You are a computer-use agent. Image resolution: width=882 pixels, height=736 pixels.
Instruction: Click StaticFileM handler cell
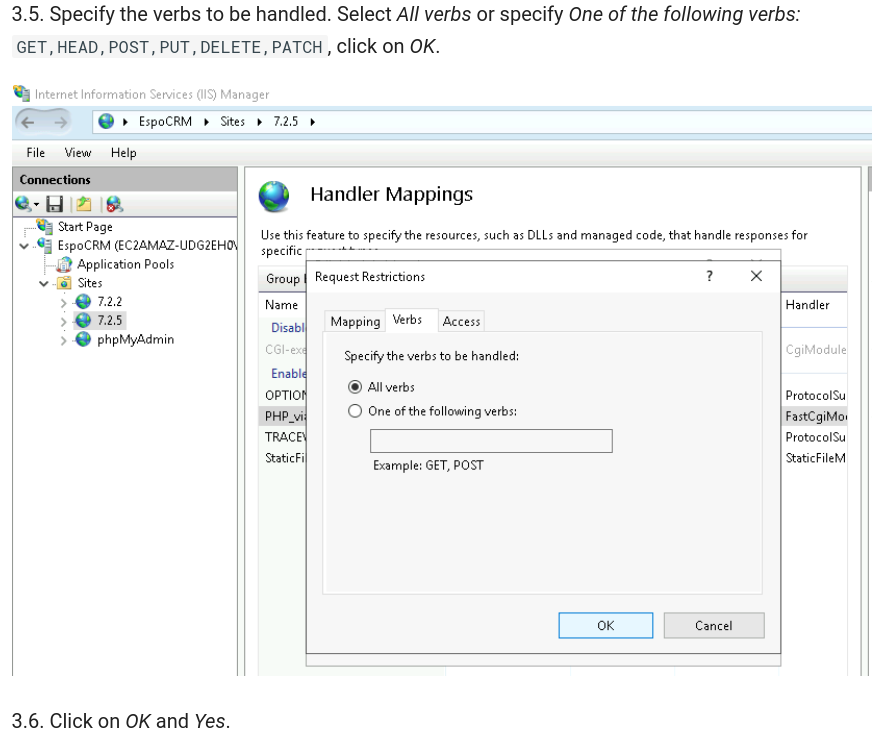[x=816, y=458]
